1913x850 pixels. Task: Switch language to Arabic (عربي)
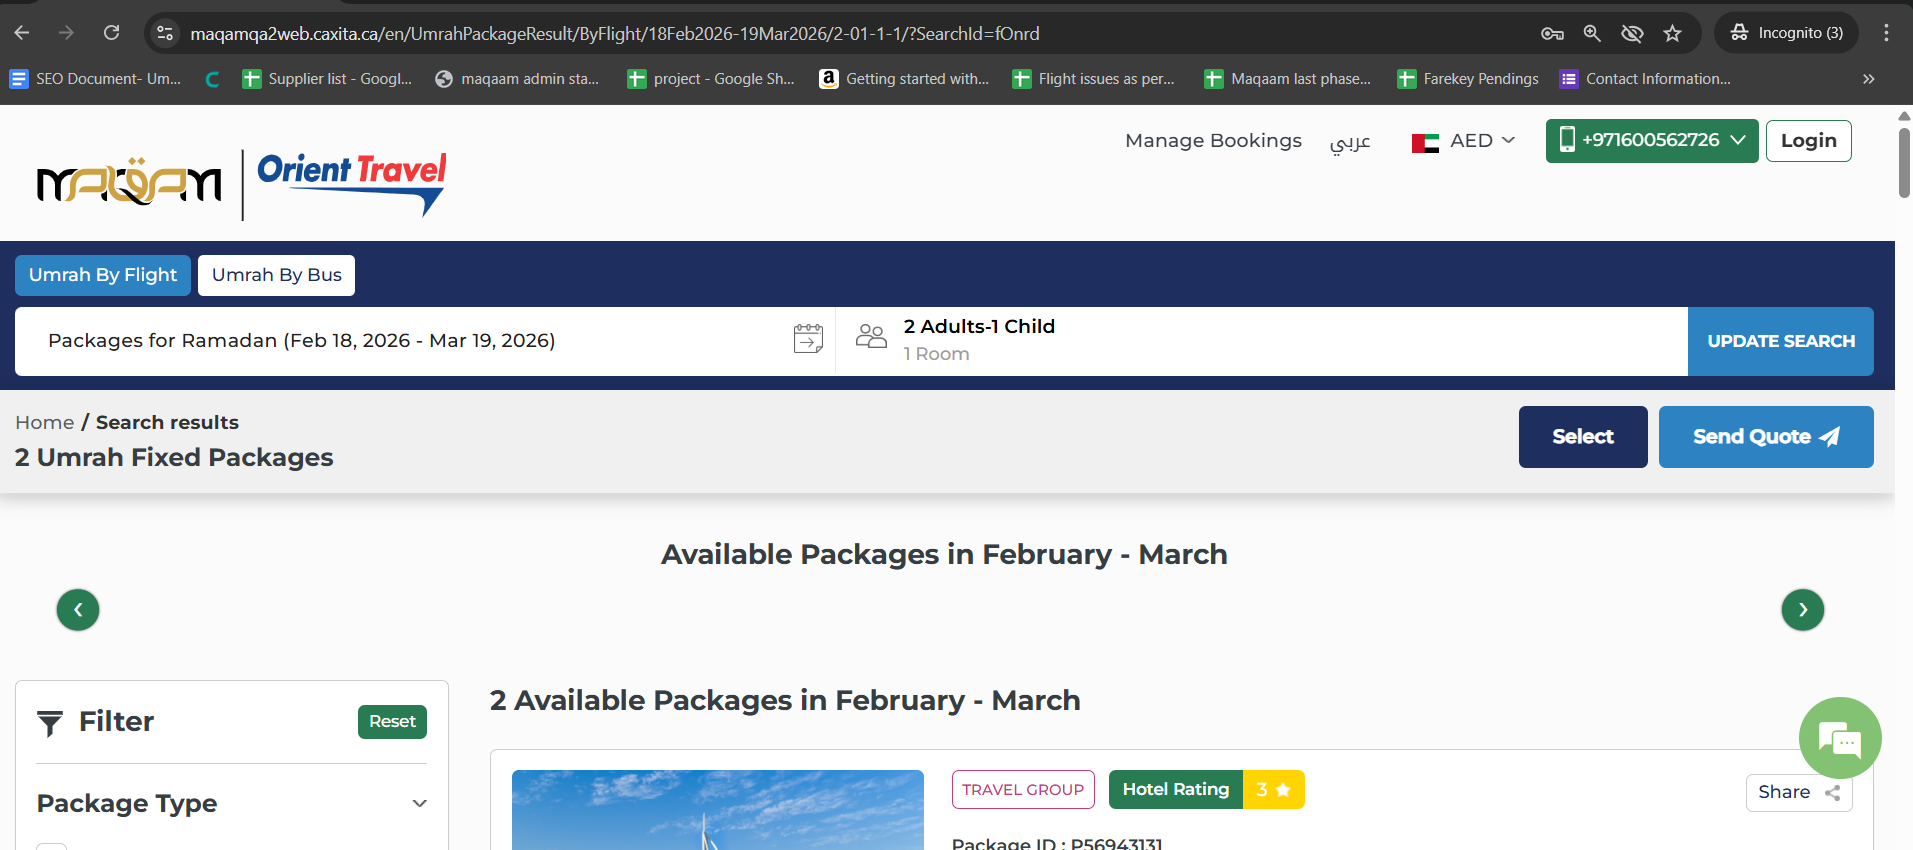pos(1349,142)
